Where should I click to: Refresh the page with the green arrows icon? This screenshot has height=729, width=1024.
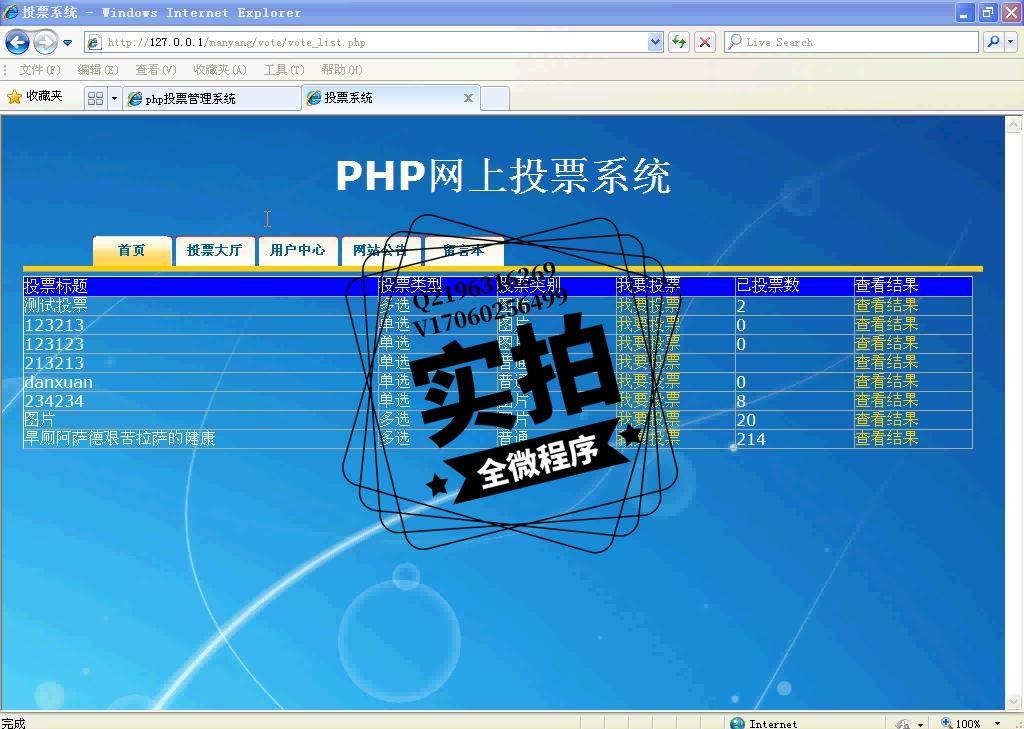(x=679, y=42)
